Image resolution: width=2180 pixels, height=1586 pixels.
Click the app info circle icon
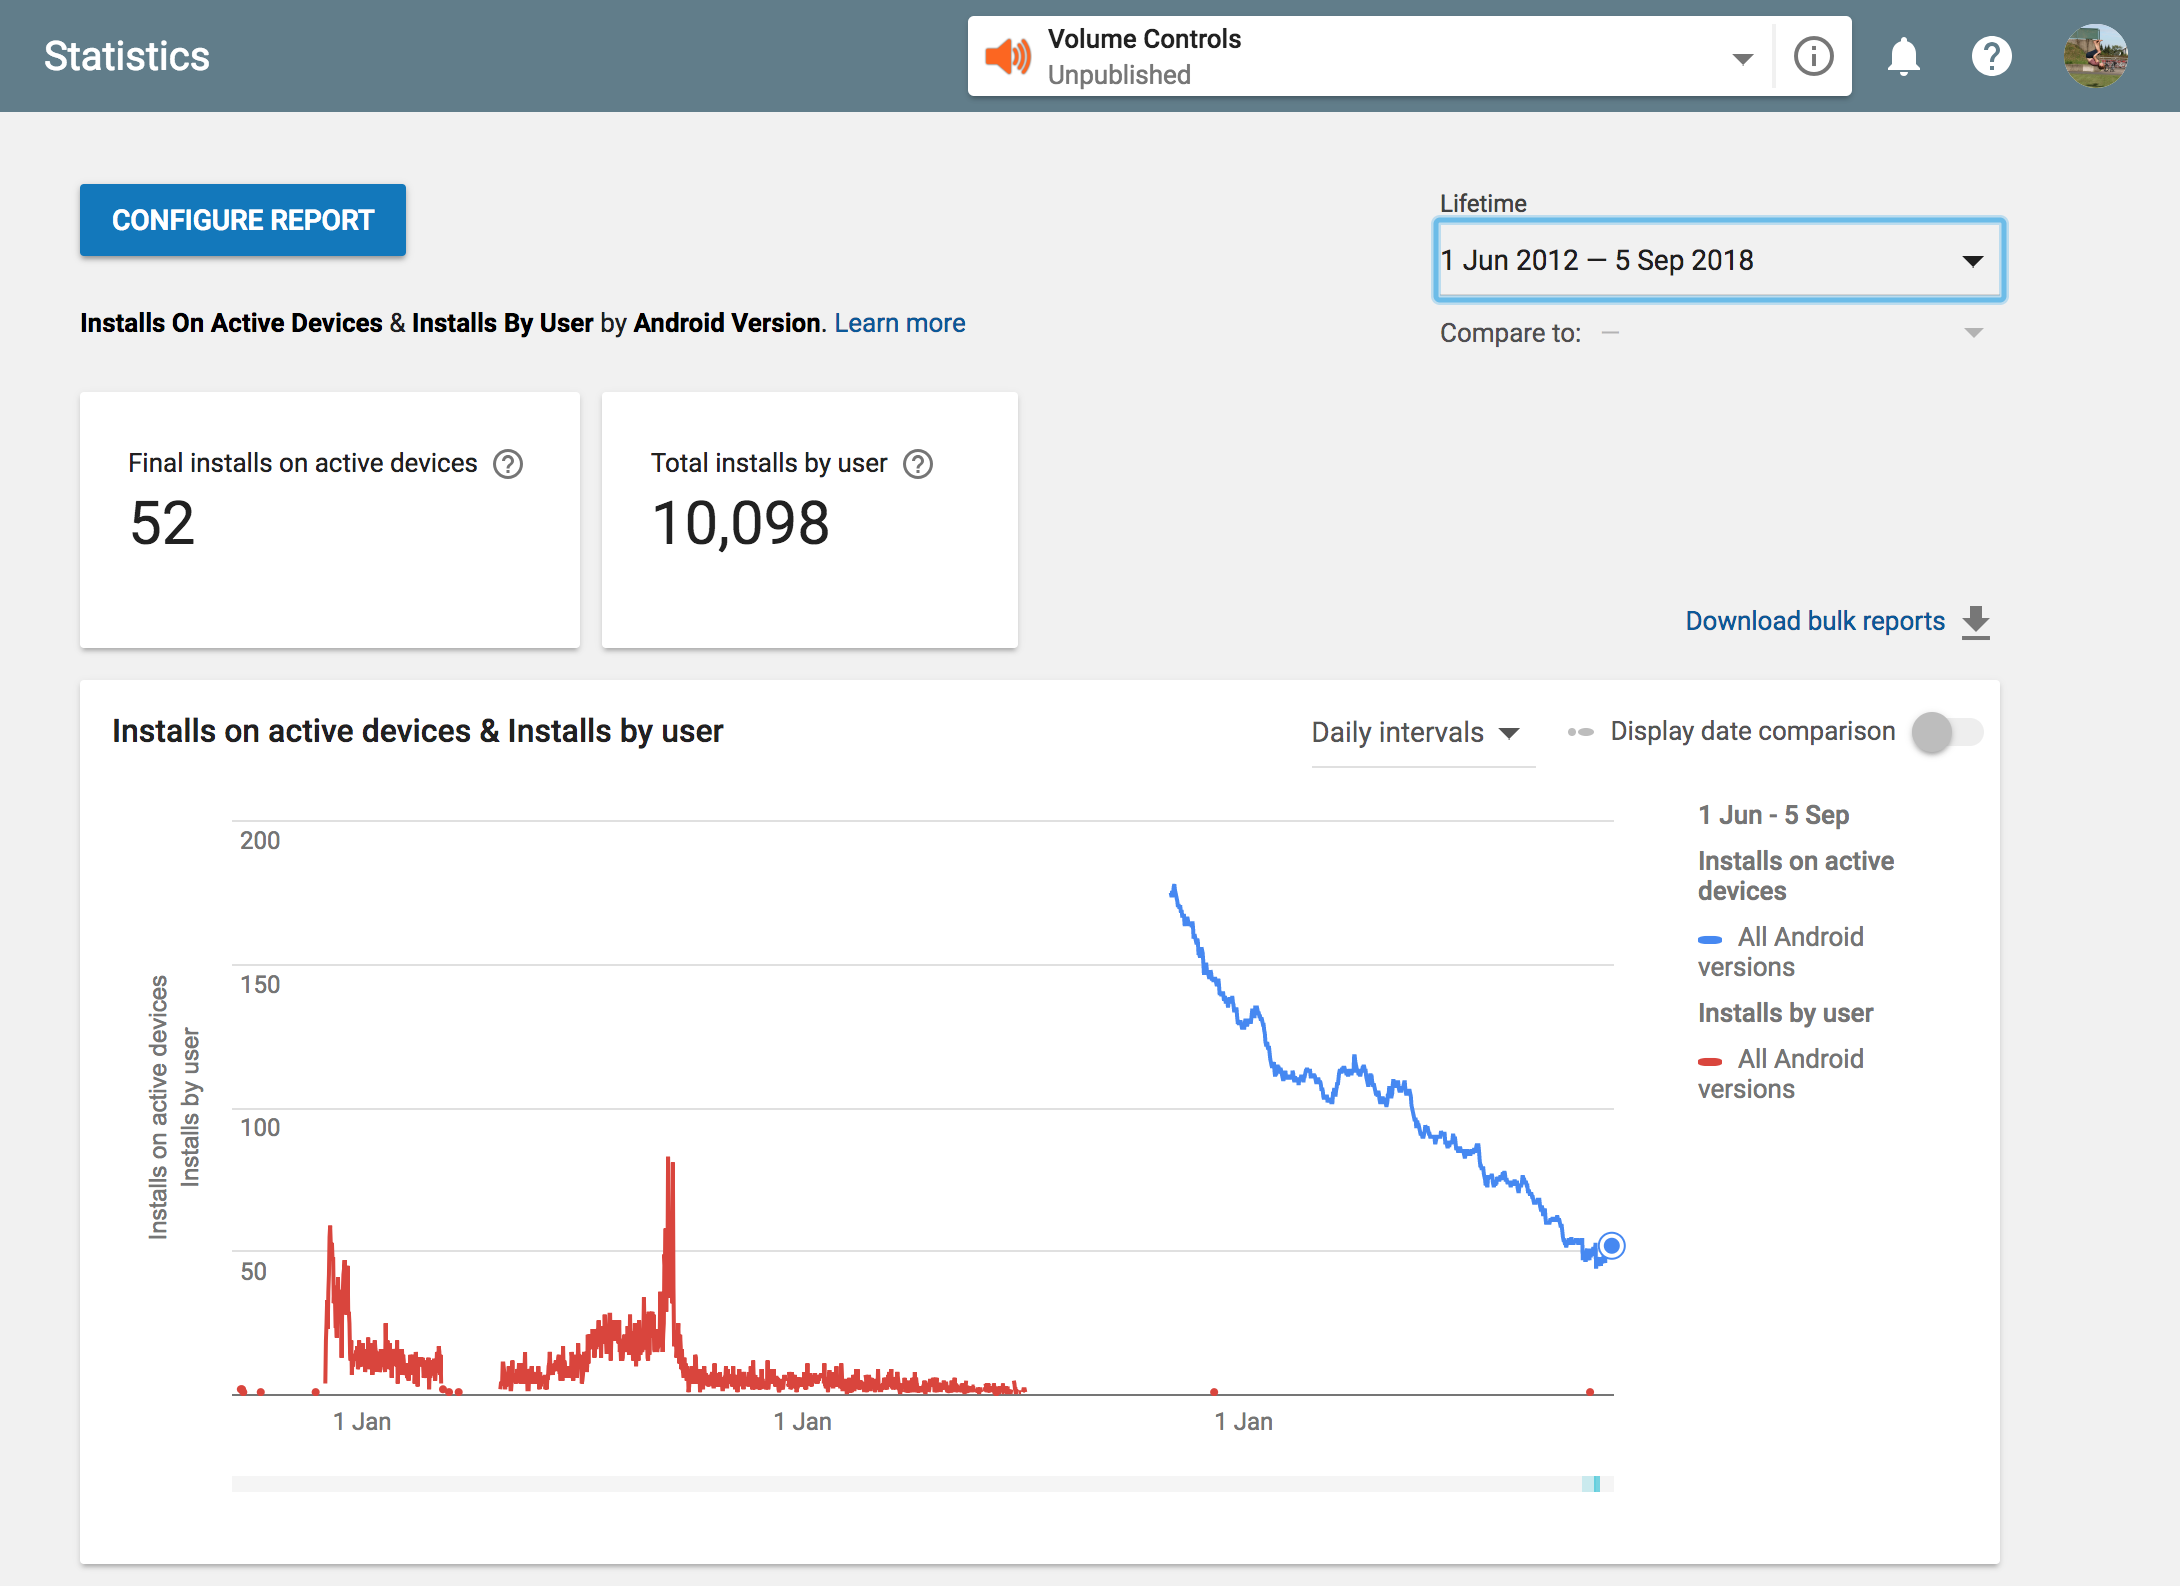1813,56
